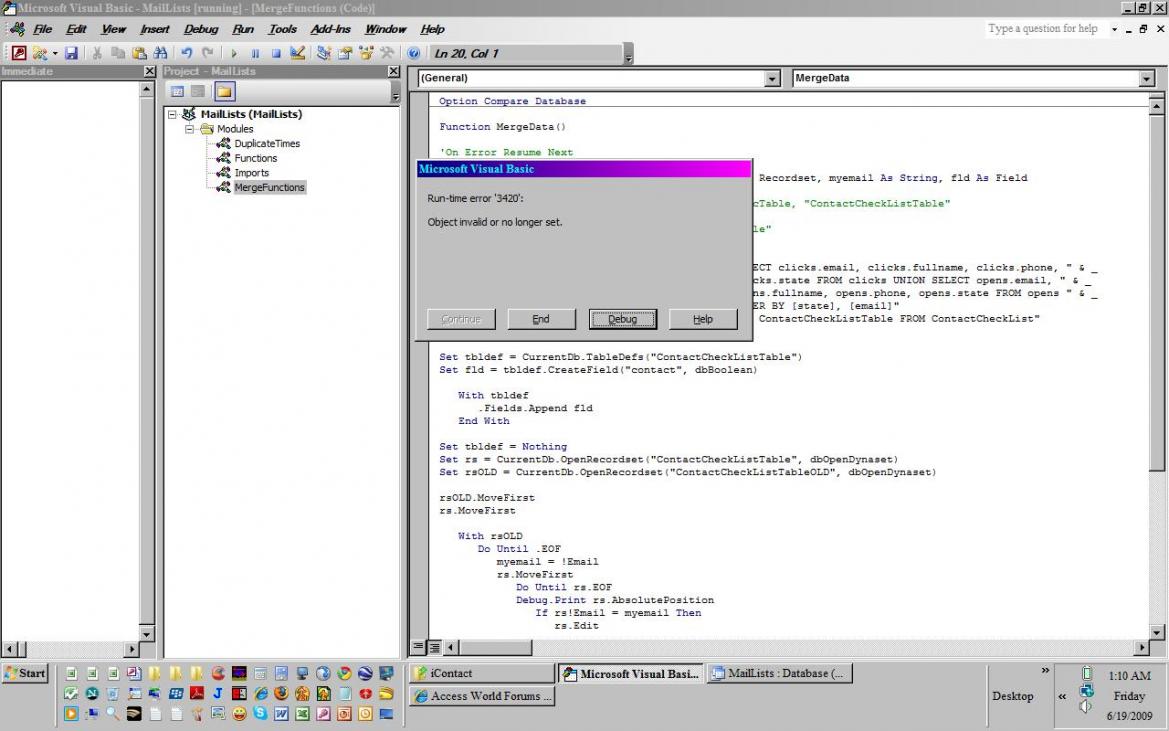Toggle Design Mode in the toolbar
The width and height of the screenshot is (1169, 731).
click(x=297, y=53)
